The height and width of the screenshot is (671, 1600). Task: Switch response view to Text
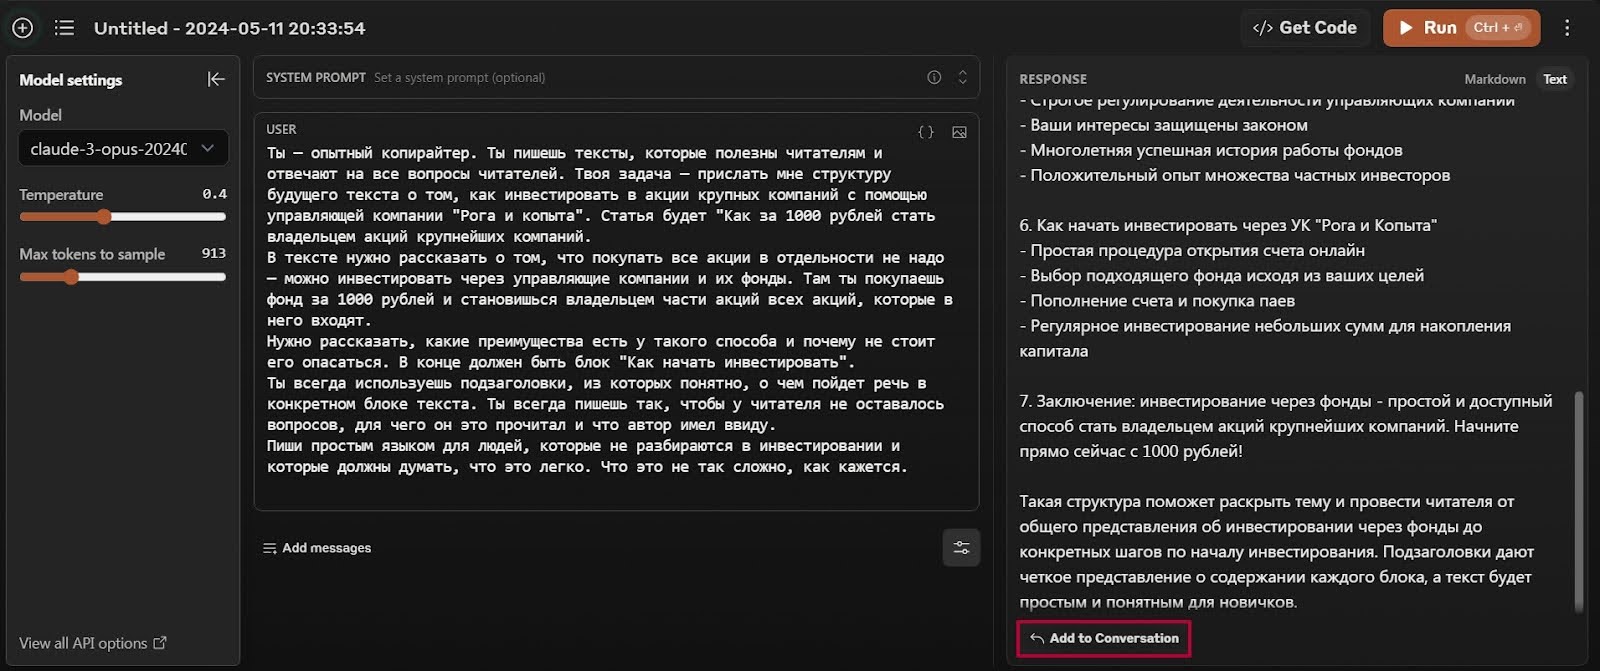1555,79
